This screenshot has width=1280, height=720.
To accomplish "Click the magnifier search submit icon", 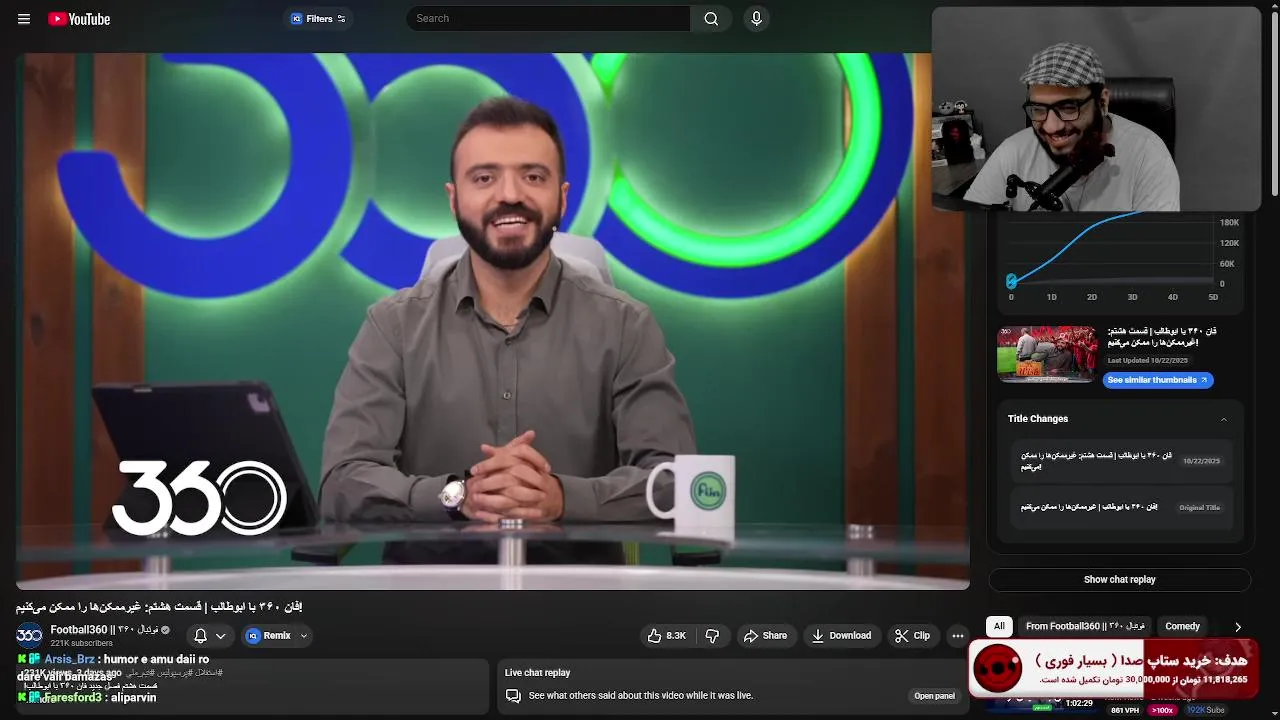I will pos(711,18).
